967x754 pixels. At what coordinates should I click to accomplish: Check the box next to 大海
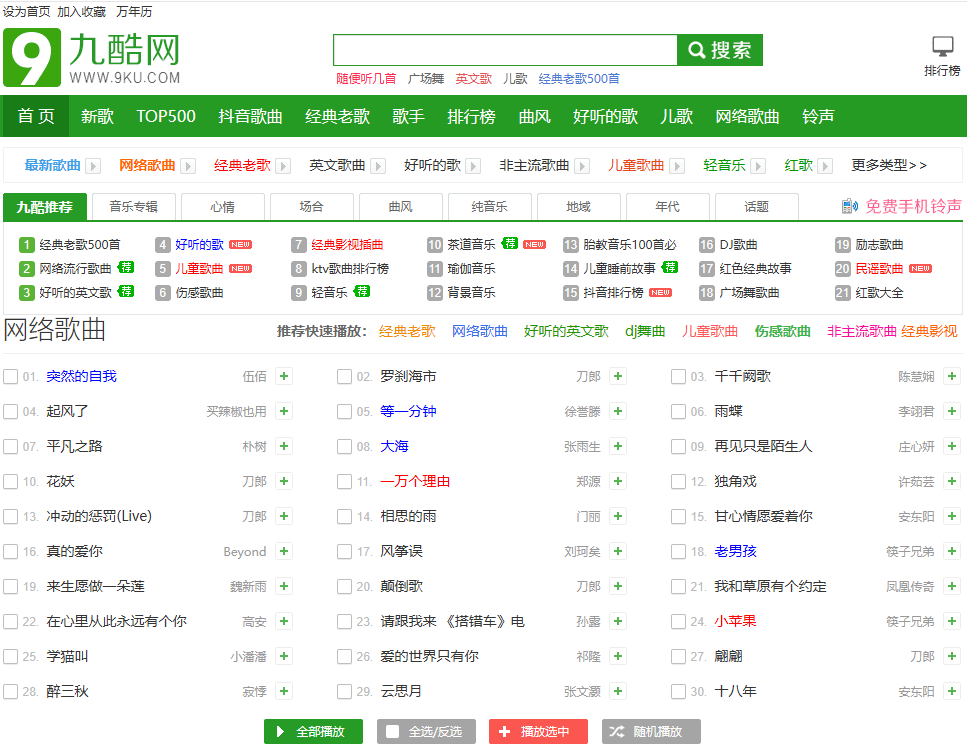(x=344, y=446)
